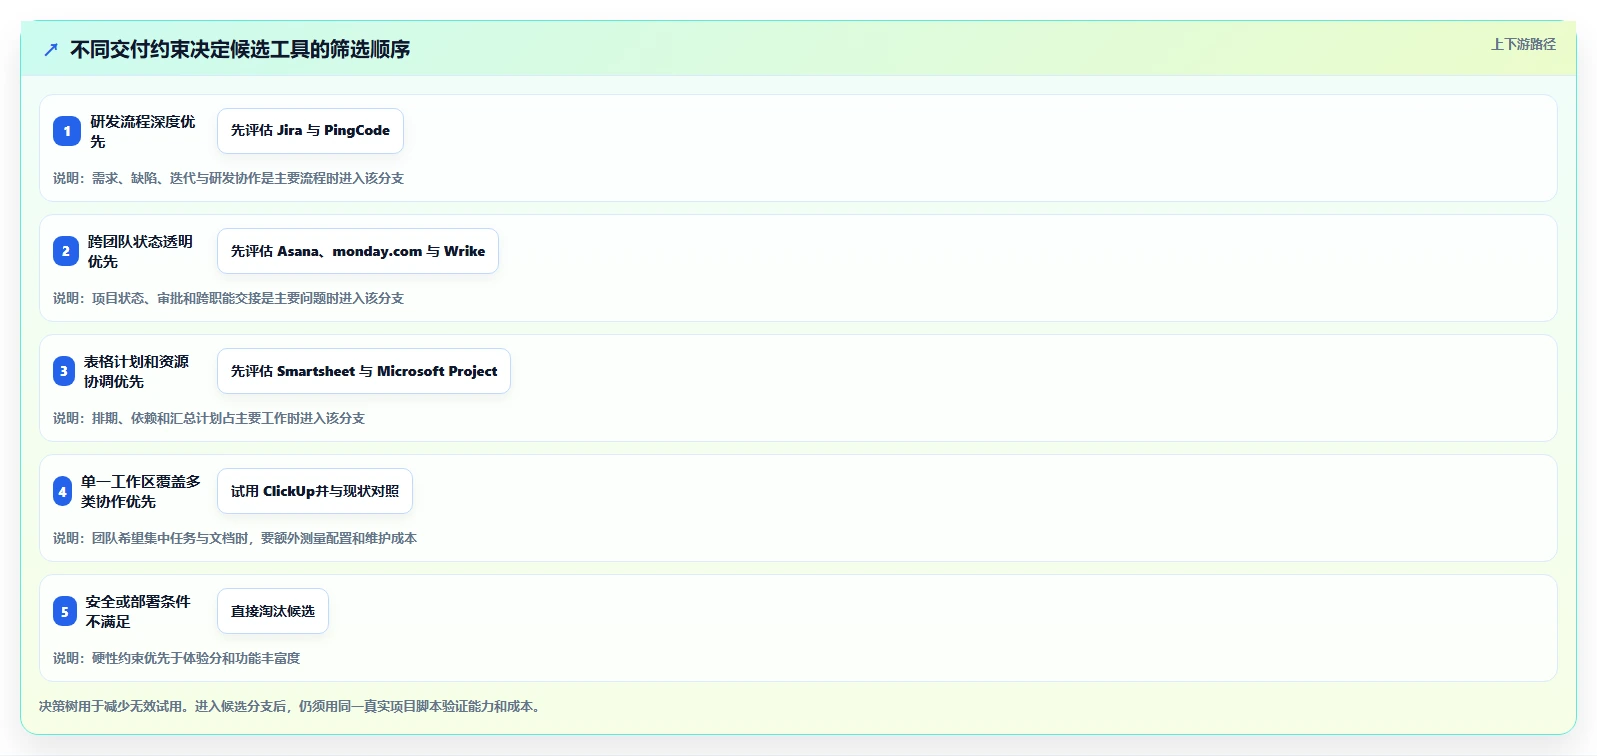The width and height of the screenshot is (1597, 756).
Task: Click the note starting 说明：需求、缺陷、迭代
Action: (228, 178)
